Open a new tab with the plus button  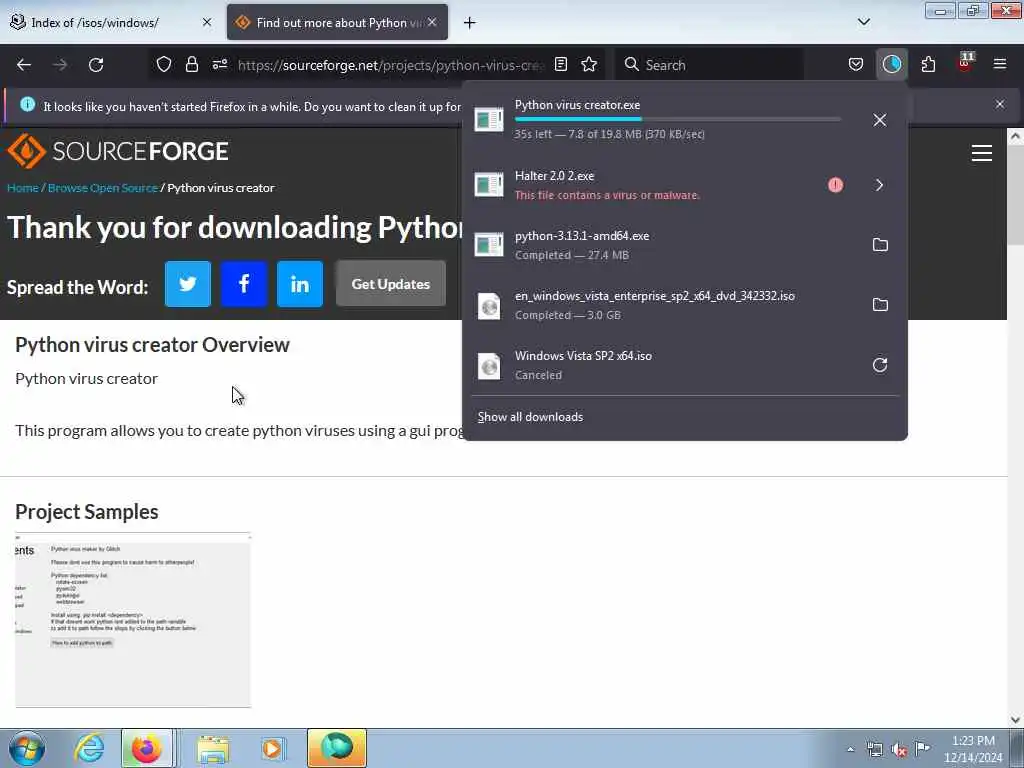click(470, 23)
